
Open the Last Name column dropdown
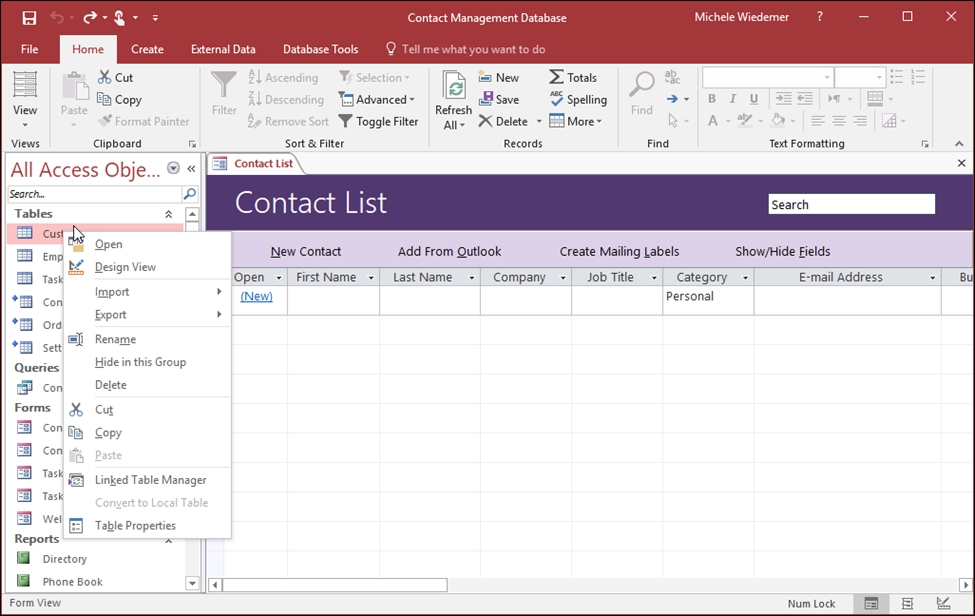click(472, 278)
